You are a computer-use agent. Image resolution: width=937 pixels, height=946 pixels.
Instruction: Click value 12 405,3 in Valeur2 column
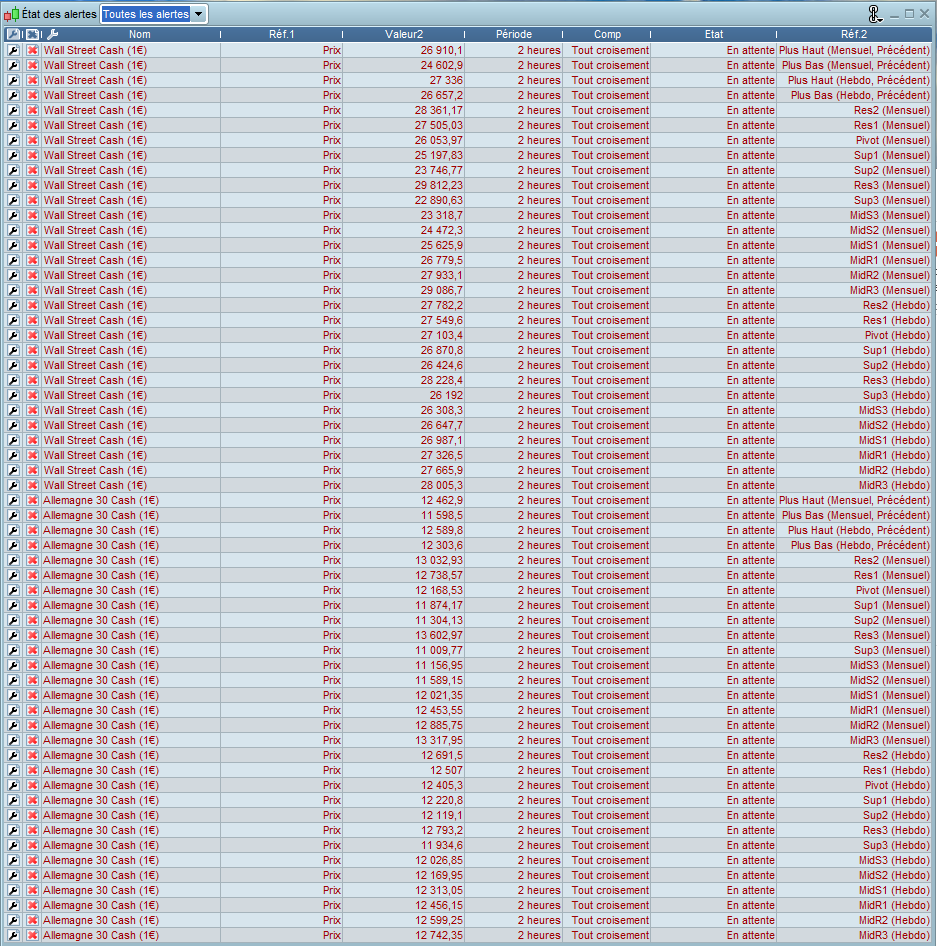click(x=442, y=785)
